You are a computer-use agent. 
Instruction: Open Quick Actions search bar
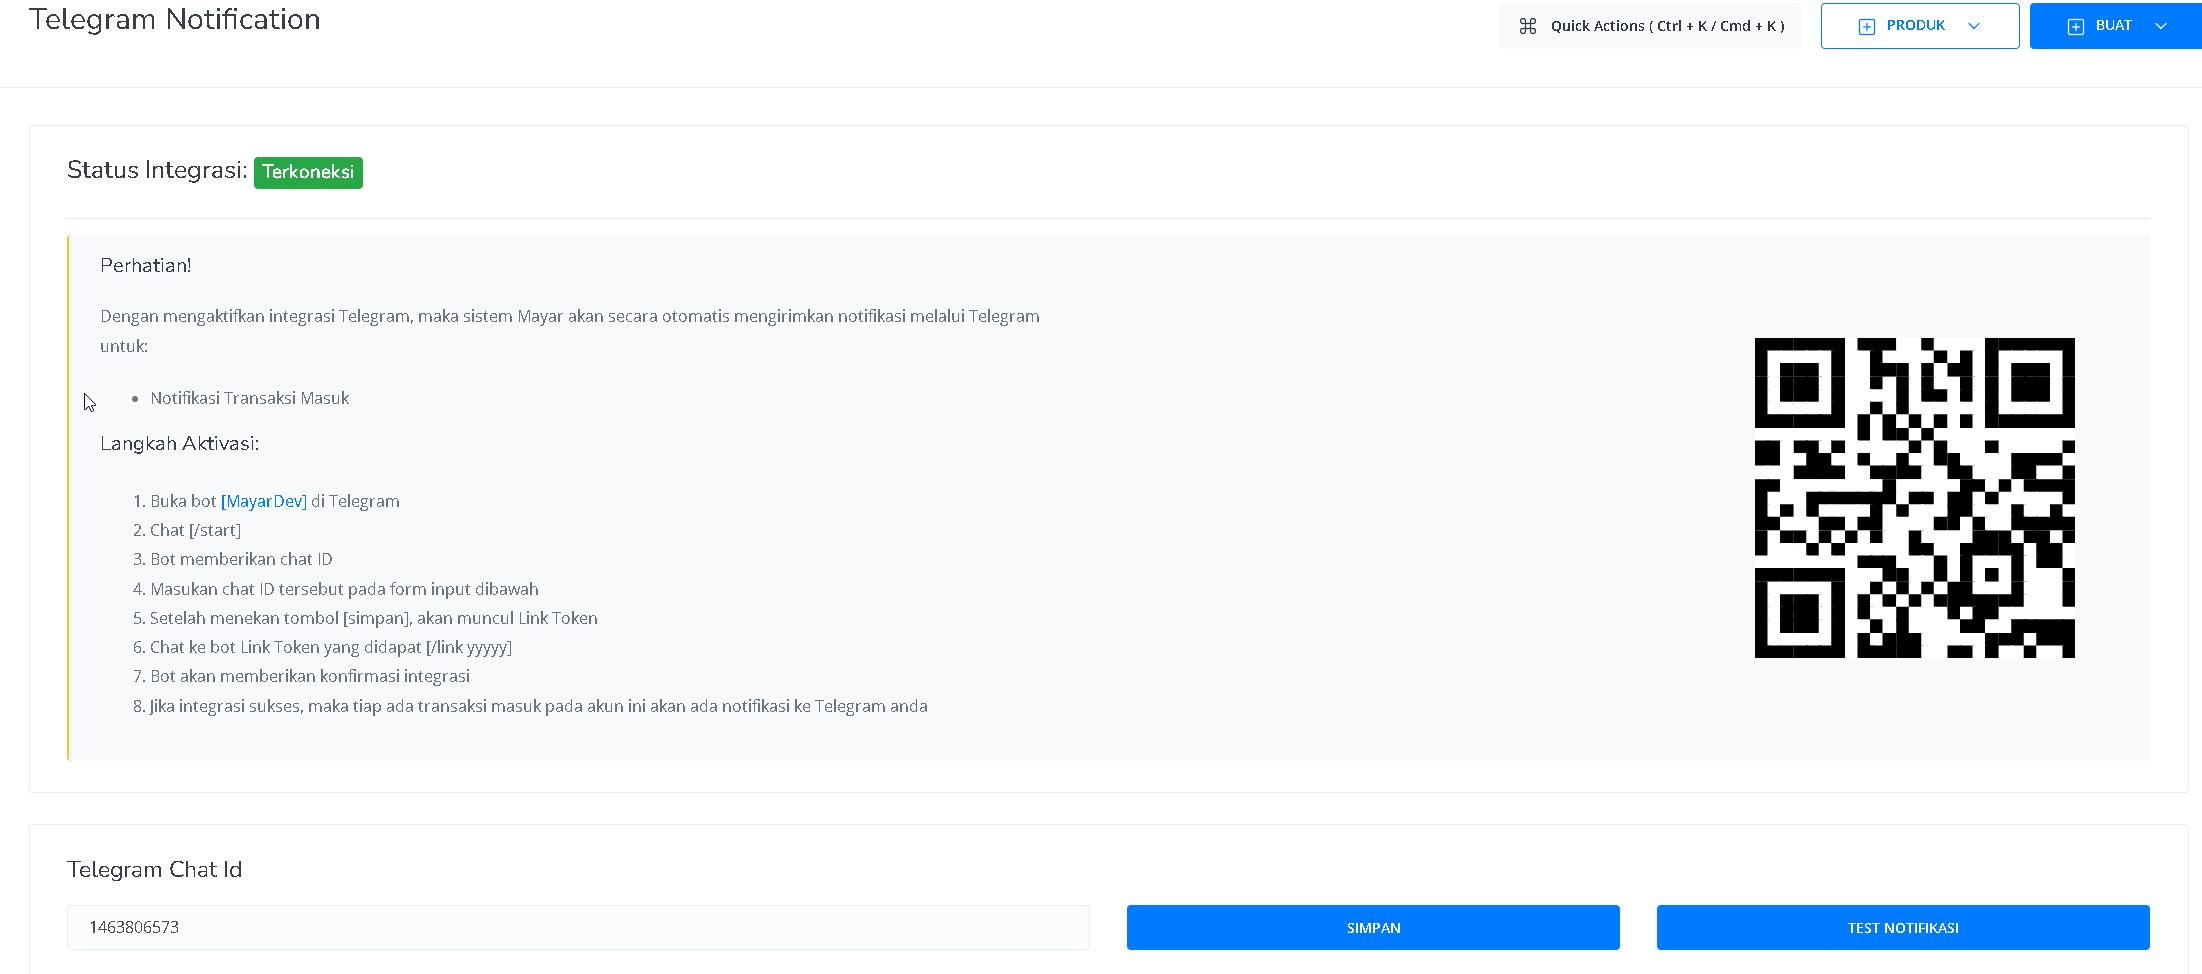point(1650,26)
